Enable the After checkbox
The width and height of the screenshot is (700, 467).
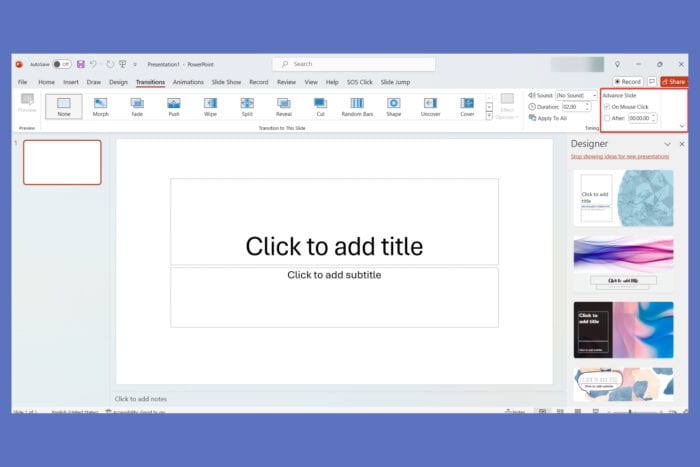[607, 118]
